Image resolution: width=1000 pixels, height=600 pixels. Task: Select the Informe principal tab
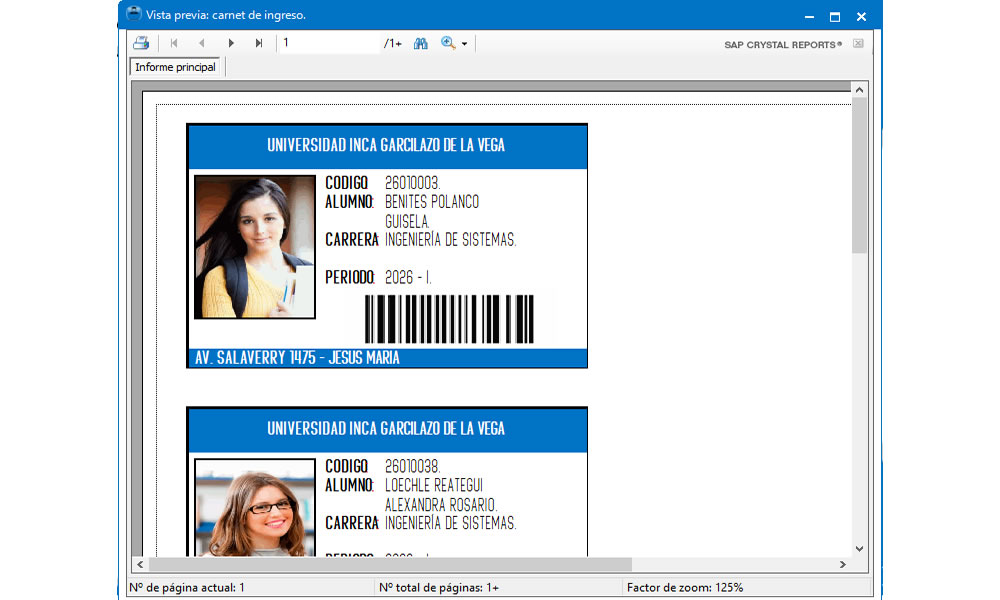tap(175, 67)
